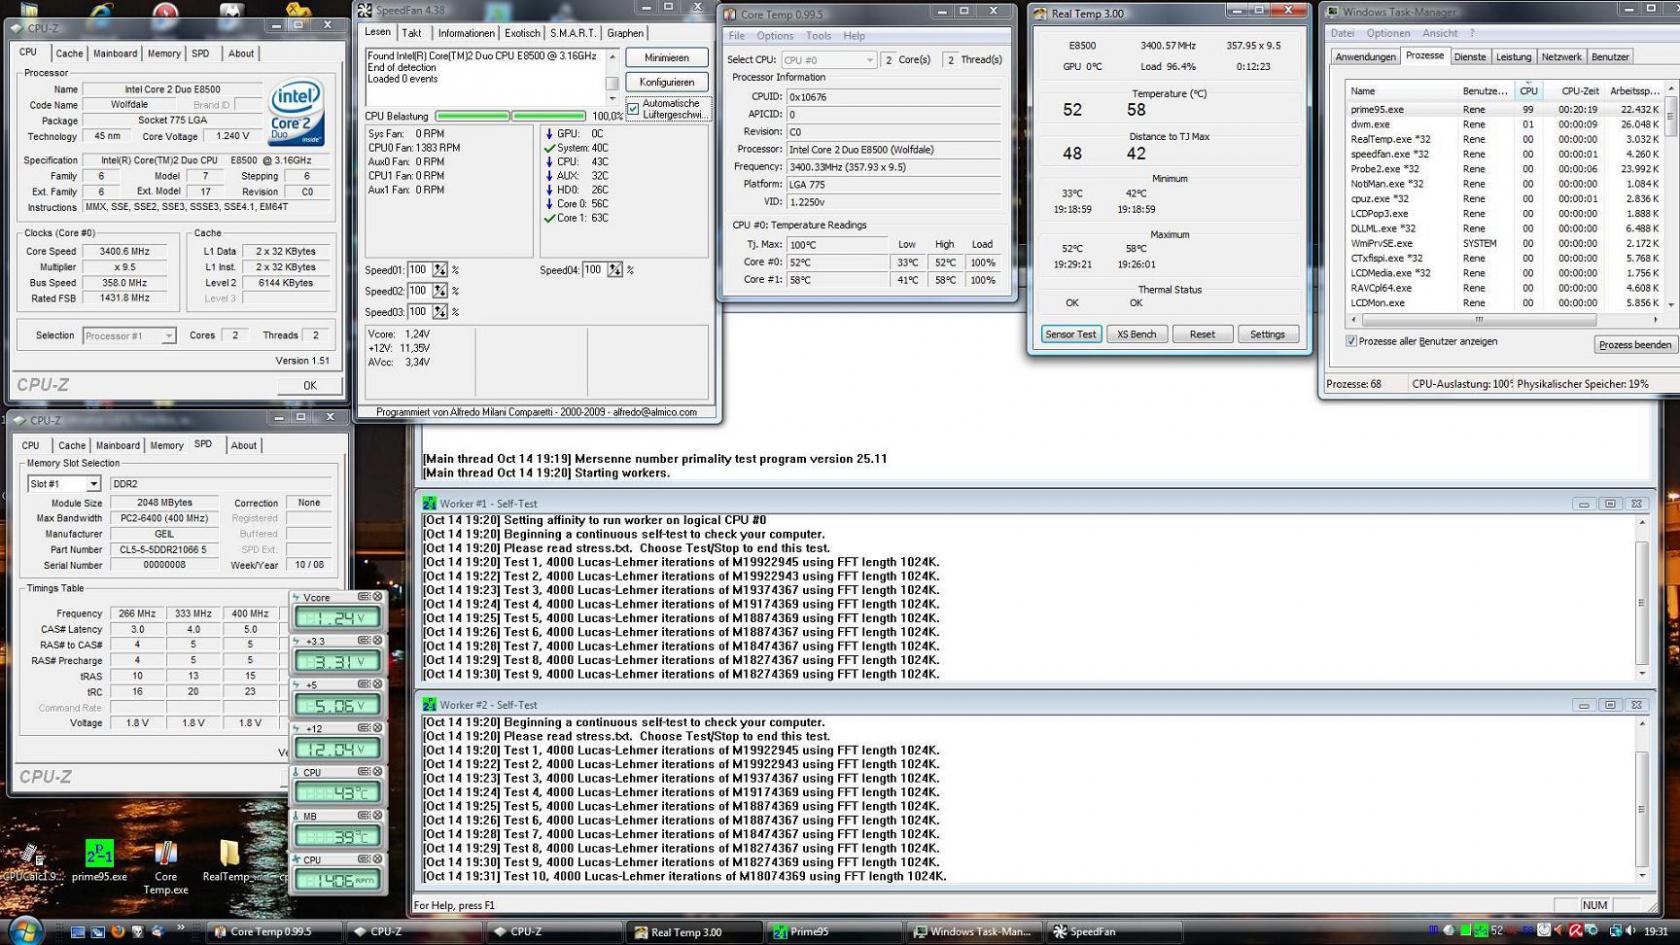
Task: Sort processes by the CPU column header
Action: (x=1528, y=91)
